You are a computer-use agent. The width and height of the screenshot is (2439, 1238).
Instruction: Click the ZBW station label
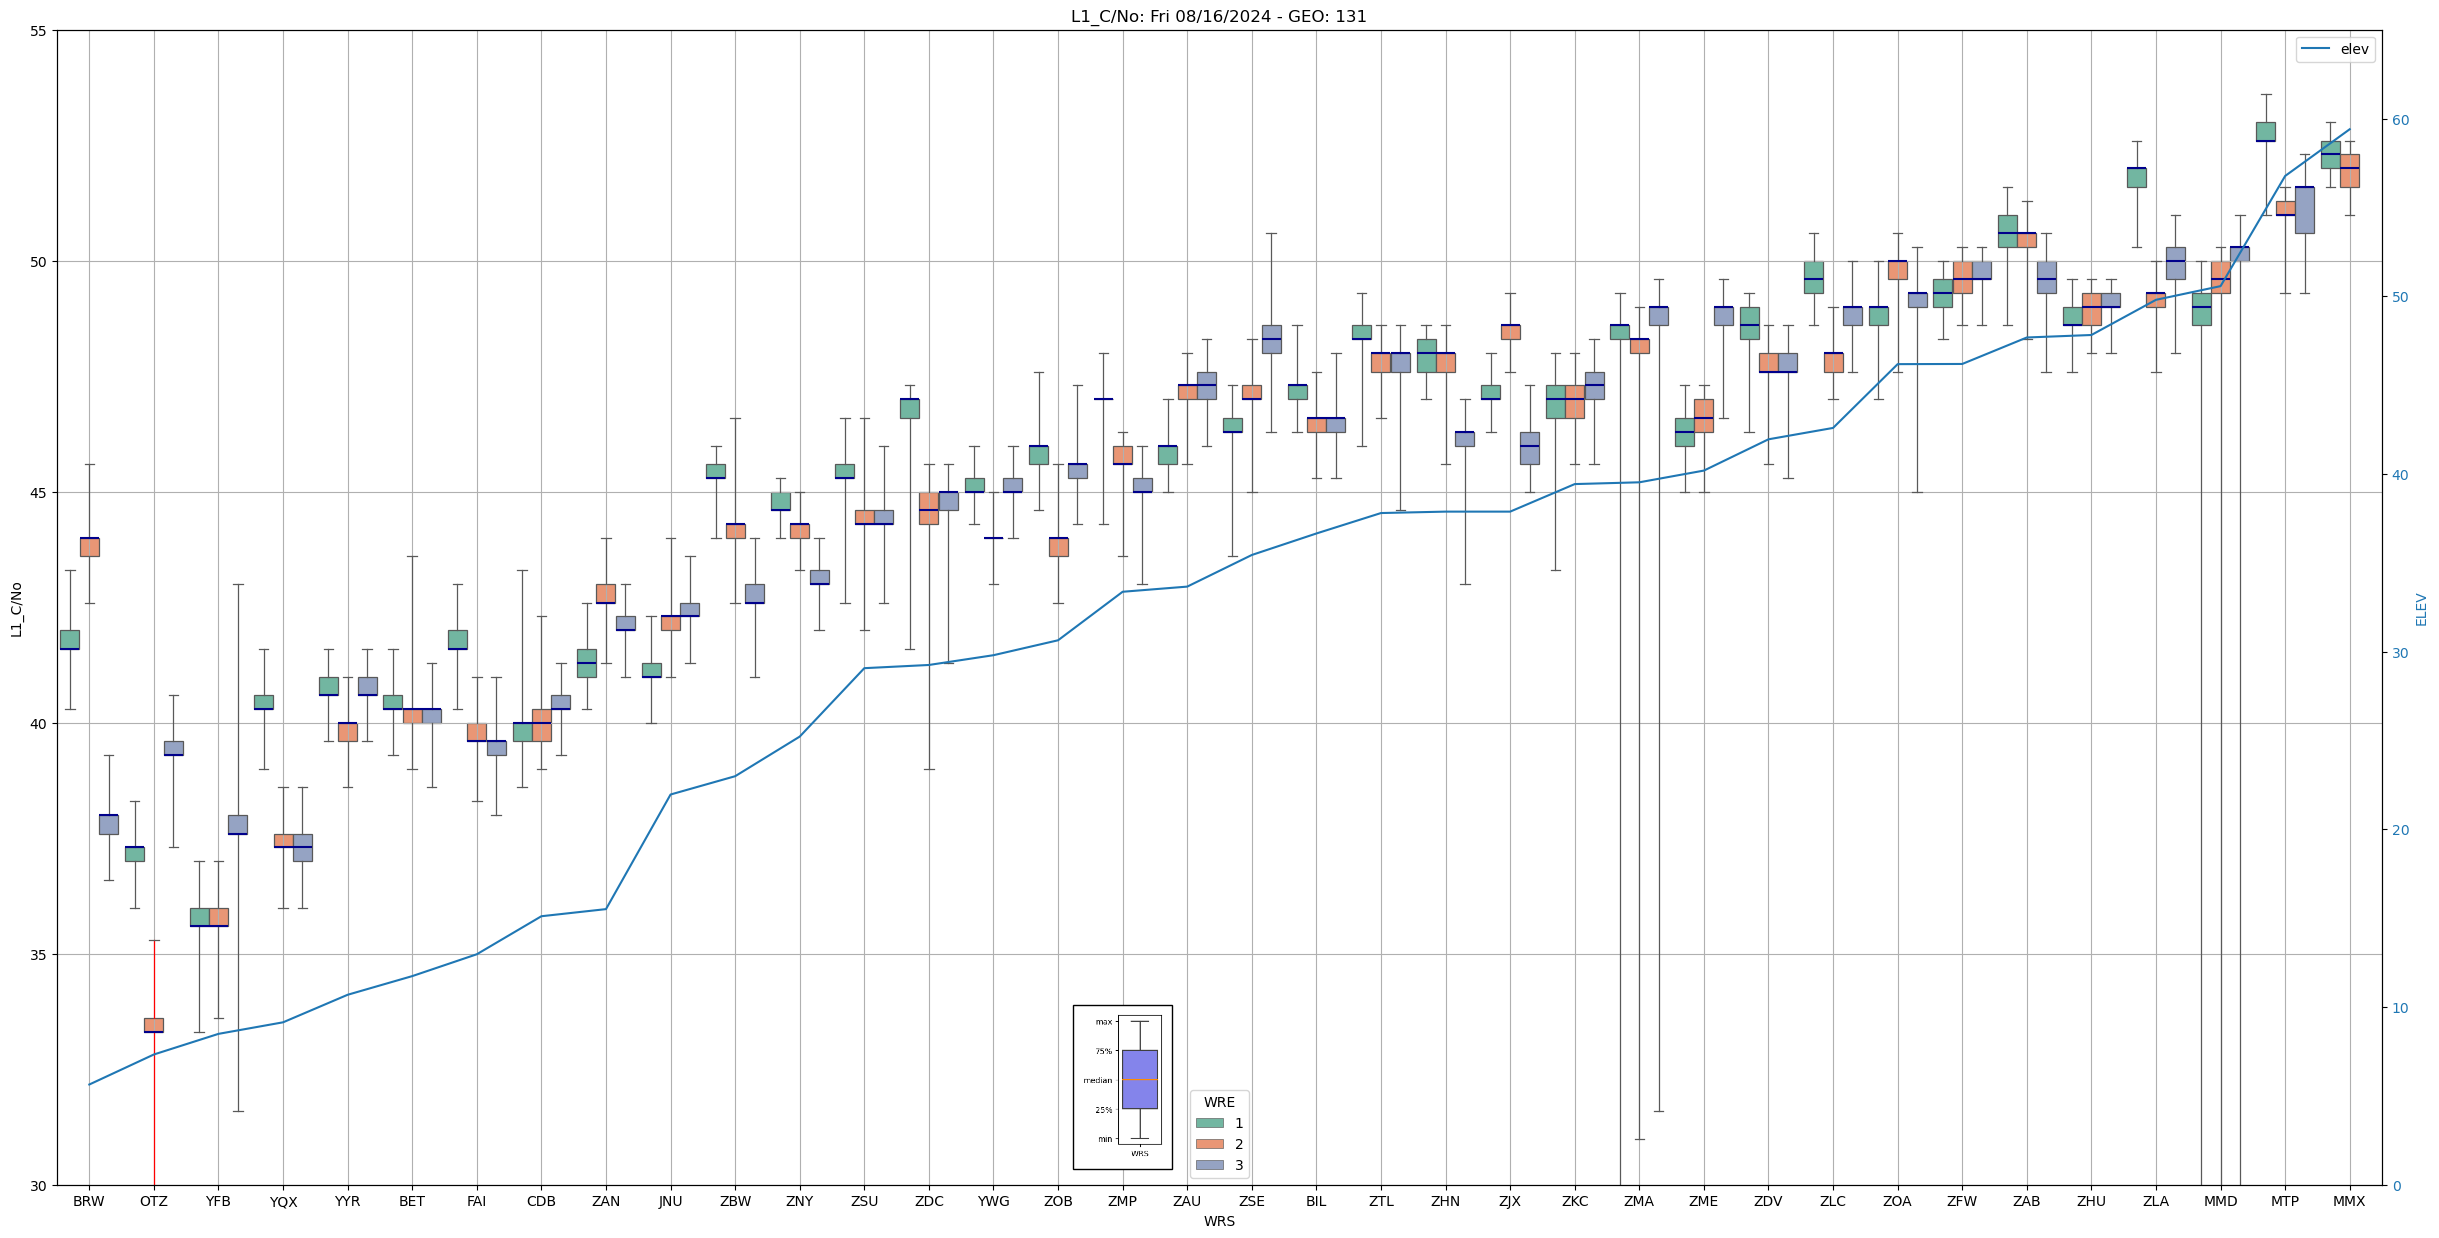point(735,1201)
